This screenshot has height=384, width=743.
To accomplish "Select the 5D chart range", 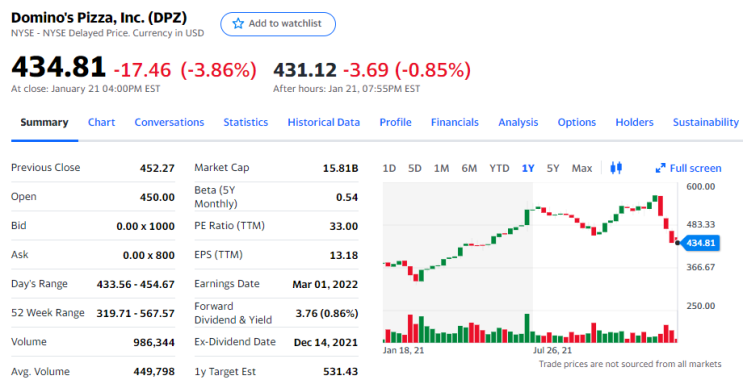I will pos(415,168).
